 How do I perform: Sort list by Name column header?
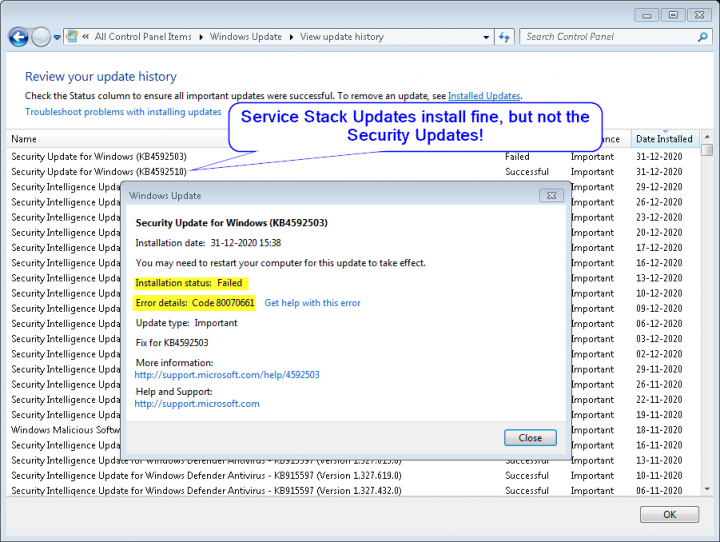24,139
